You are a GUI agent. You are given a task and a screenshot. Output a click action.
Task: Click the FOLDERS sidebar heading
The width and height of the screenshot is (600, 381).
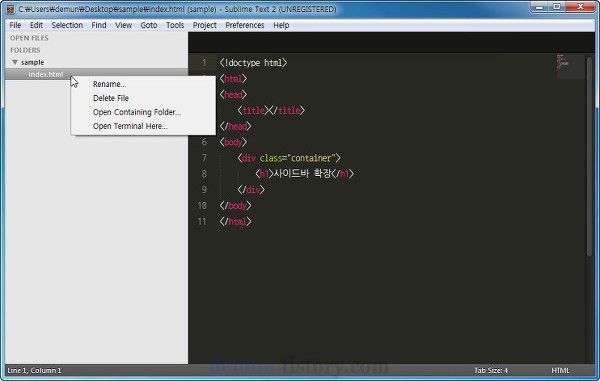click(x=25, y=50)
